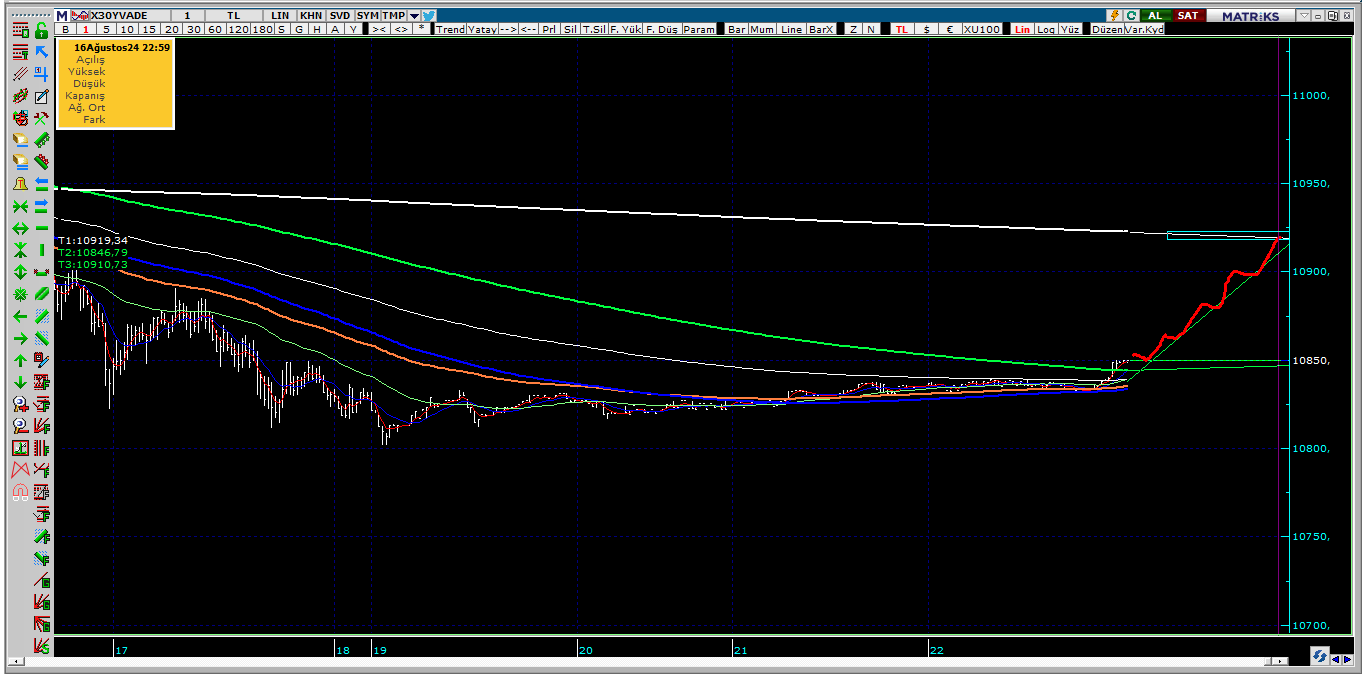Click the chart icon beside X30YVADE

click(80, 16)
